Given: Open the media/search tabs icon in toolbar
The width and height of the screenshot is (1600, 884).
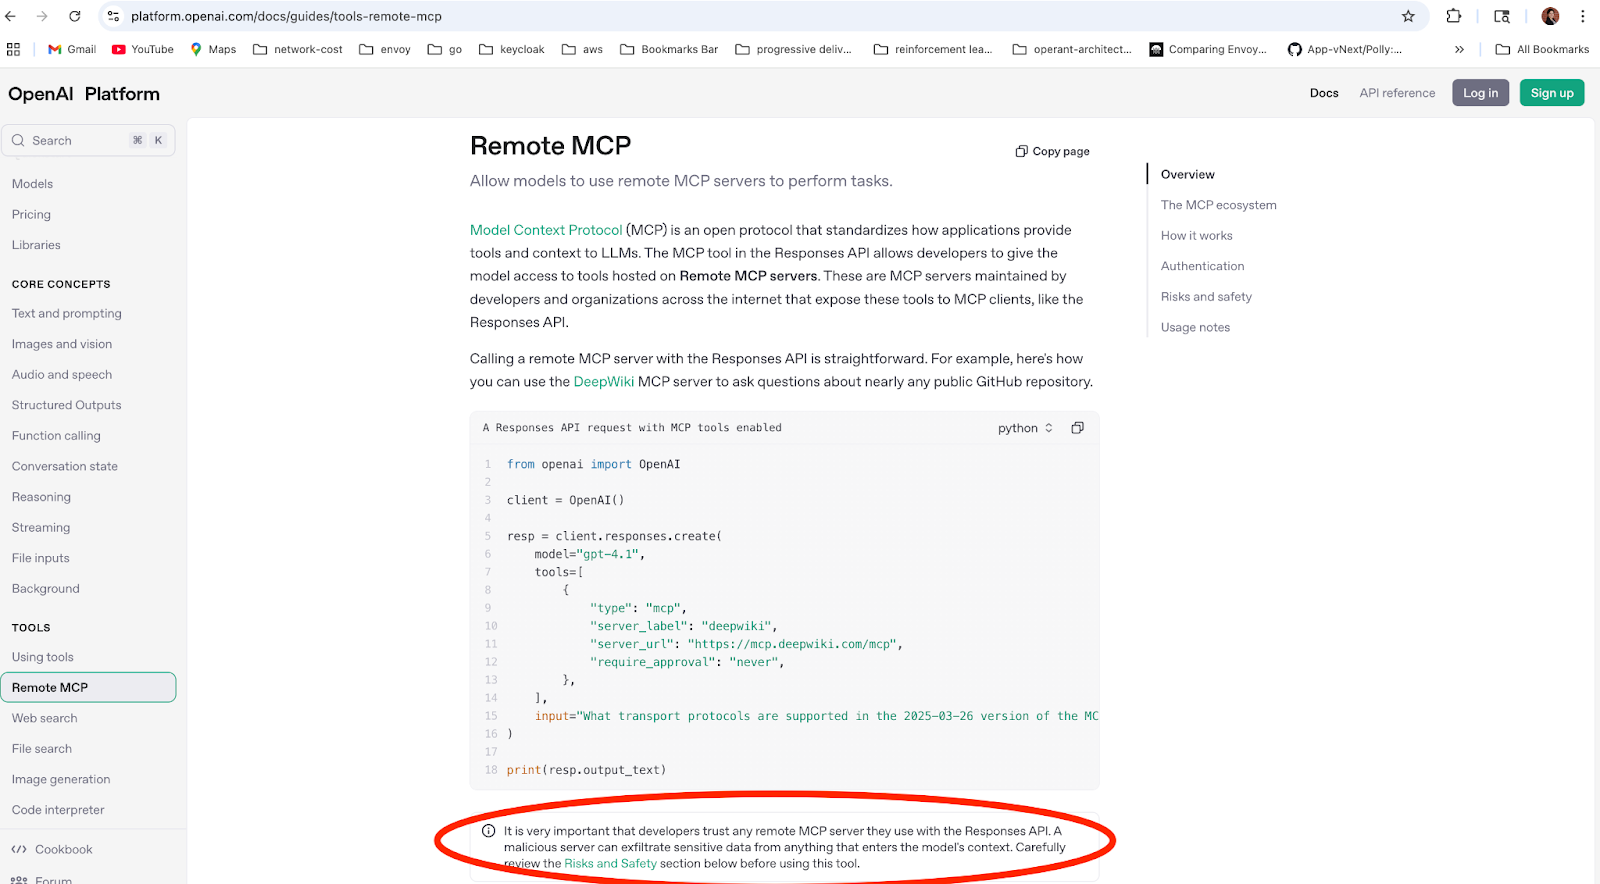Looking at the screenshot, I should click(1502, 16).
